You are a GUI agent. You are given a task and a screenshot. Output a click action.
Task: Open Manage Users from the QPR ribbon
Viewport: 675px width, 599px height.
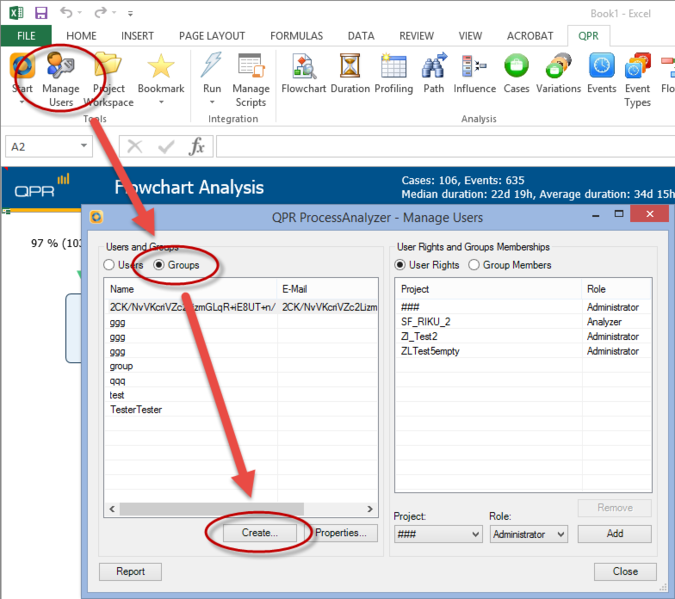pyautogui.click(x=61, y=78)
